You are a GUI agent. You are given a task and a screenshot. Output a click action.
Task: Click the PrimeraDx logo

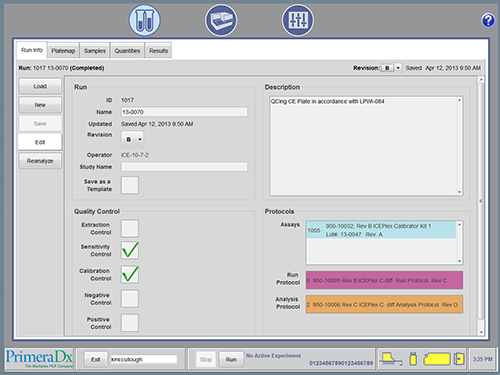click(39, 359)
